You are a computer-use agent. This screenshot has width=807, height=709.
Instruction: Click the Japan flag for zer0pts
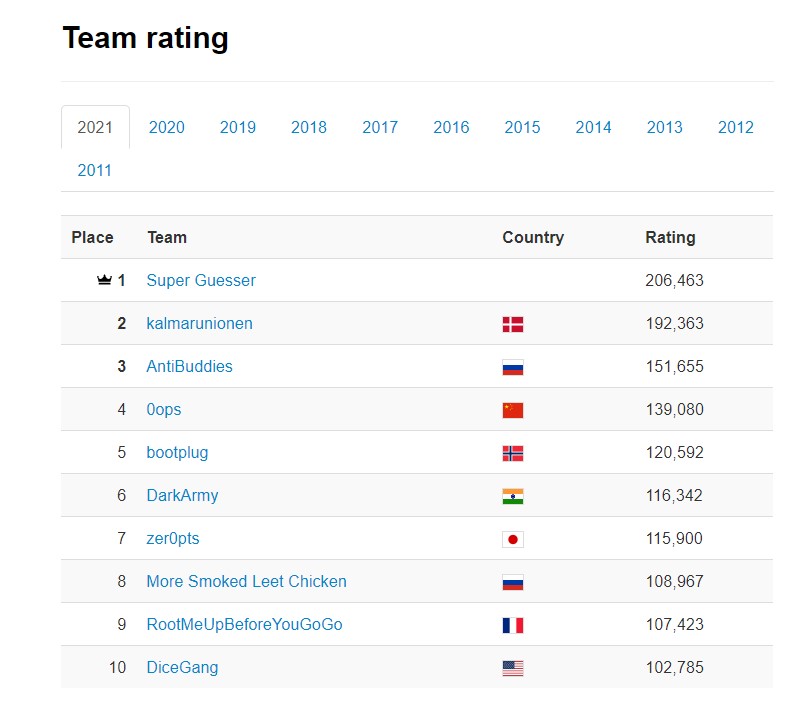[x=513, y=539]
